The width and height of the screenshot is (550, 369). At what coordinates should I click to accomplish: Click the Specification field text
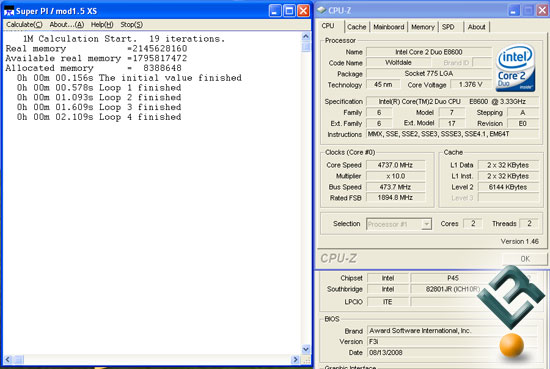pyautogui.click(x=452, y=101)
